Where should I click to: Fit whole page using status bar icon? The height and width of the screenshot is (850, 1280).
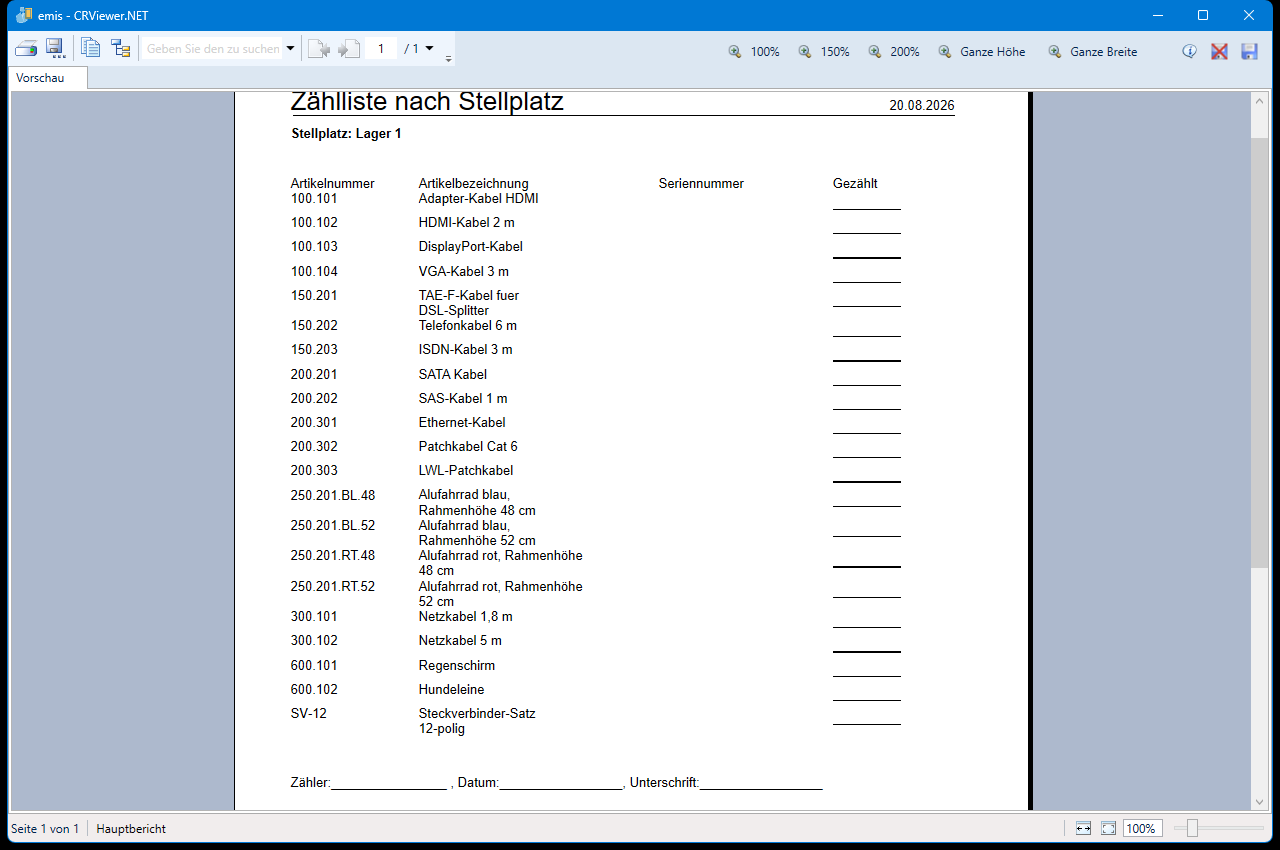tap(1108, 829)
